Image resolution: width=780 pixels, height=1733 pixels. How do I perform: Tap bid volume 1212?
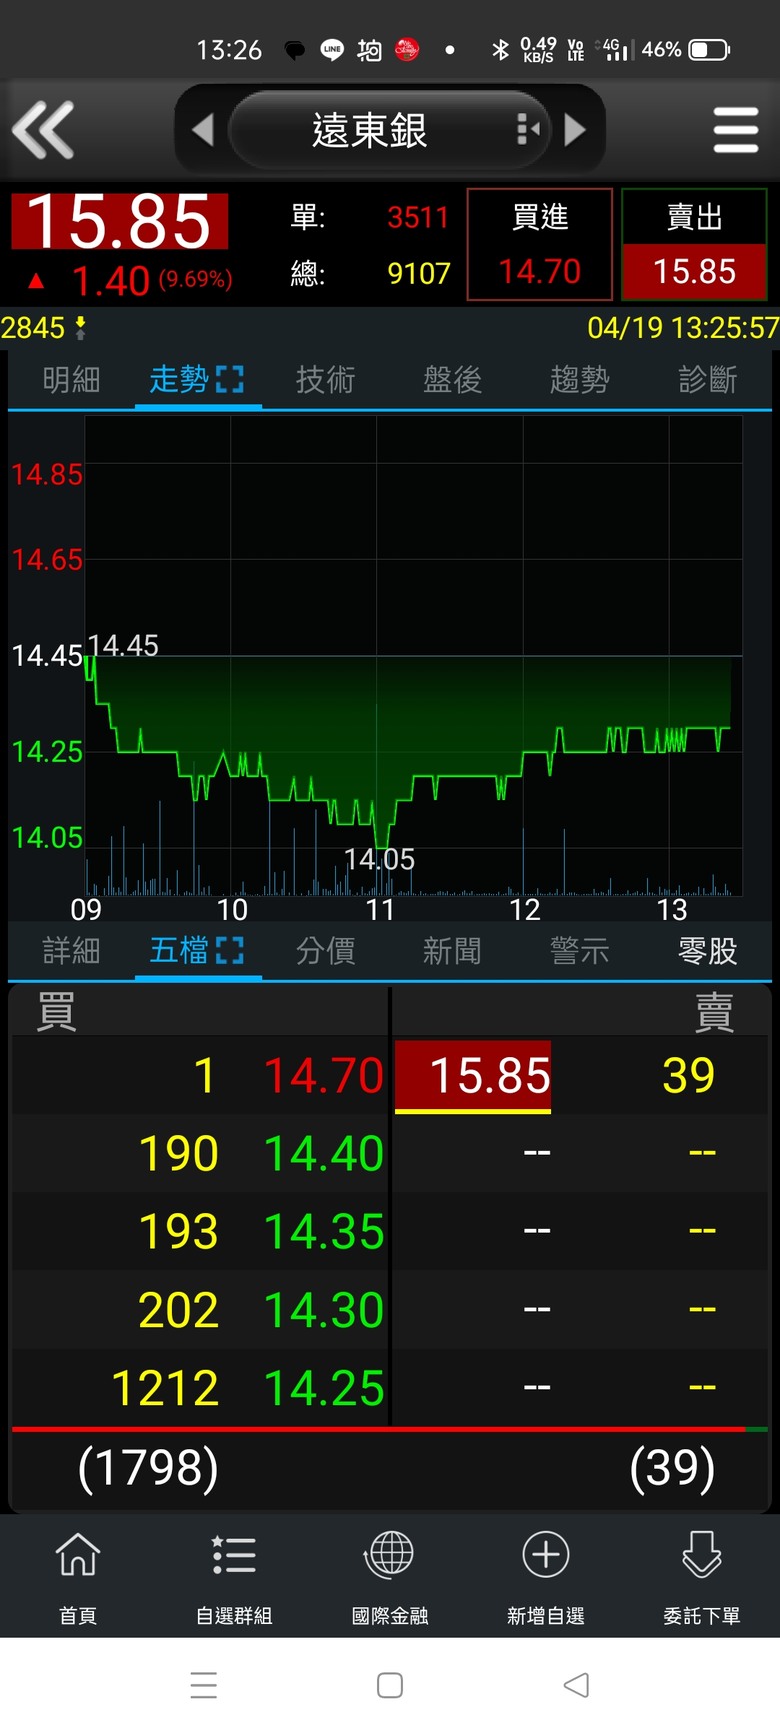pos(165,1388)
